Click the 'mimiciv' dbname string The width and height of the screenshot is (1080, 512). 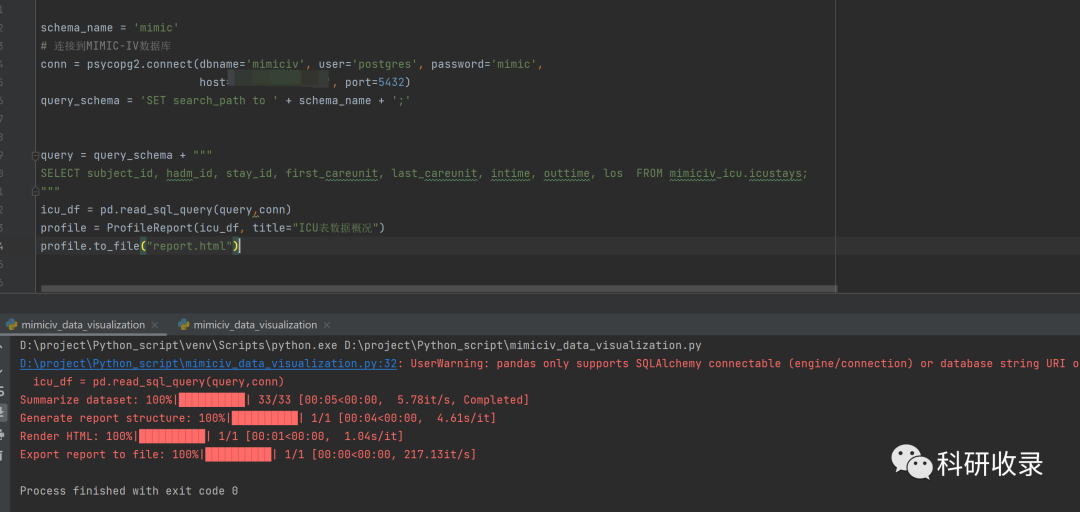tap(276, 64)
